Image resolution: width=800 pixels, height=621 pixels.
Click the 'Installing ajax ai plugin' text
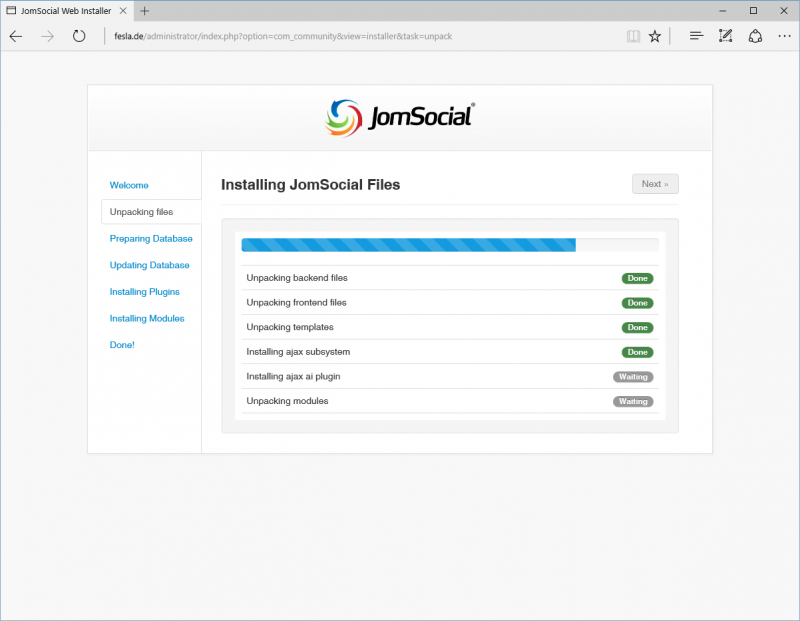pos(293,376)
